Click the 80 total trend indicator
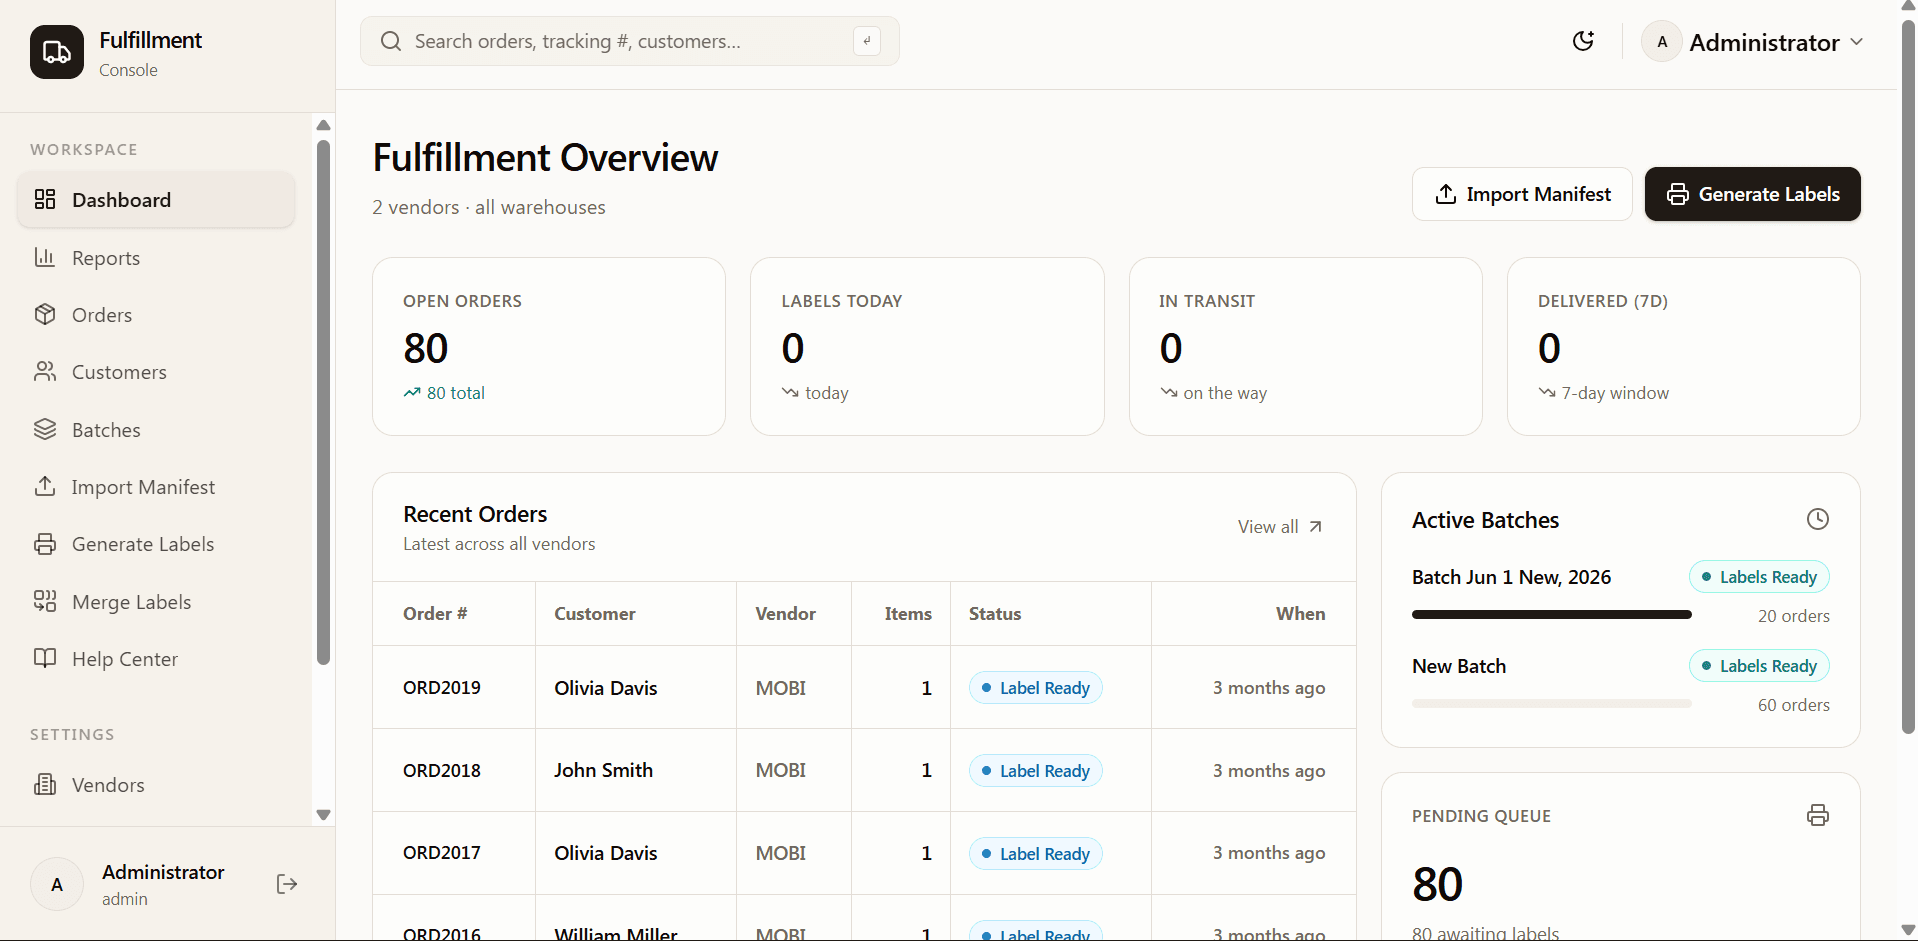 [444, 393]
